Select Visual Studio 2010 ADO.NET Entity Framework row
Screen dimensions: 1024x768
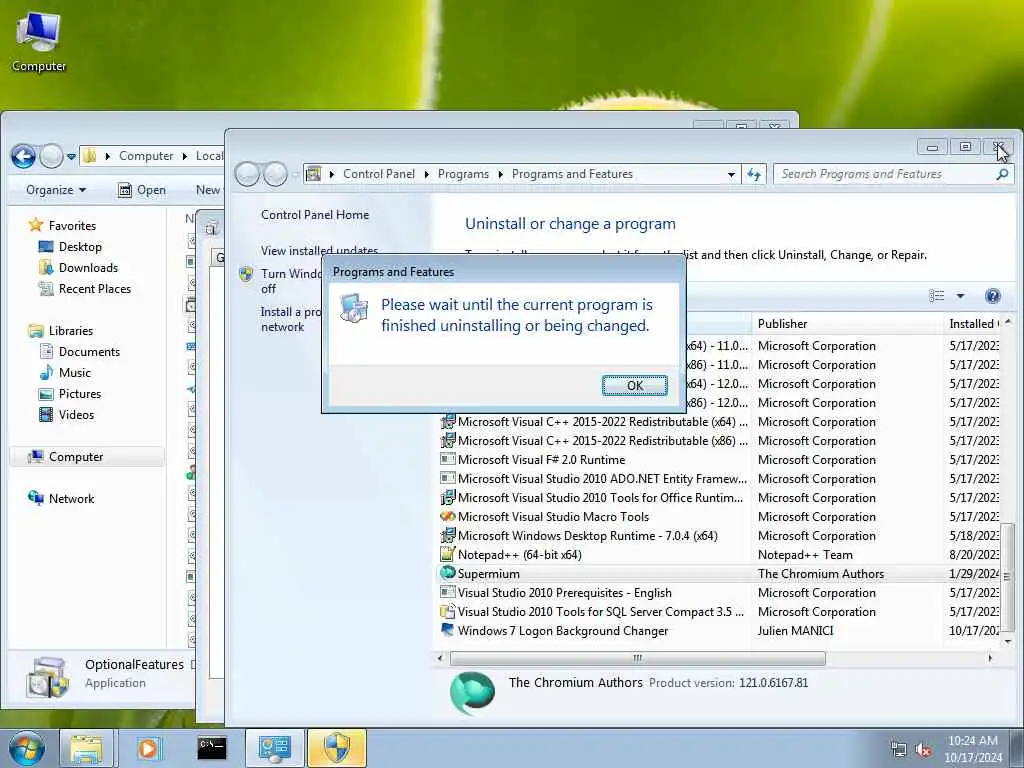720,479
